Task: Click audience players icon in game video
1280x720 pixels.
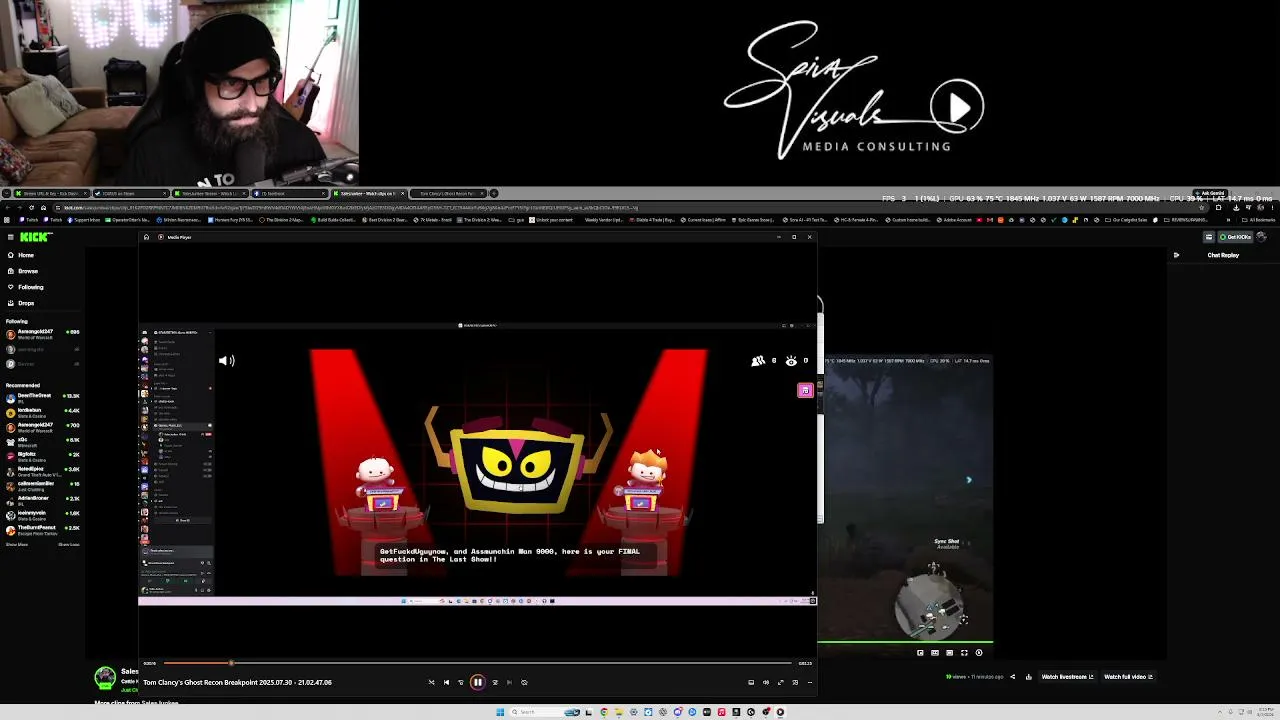Action: pos(758,361)
